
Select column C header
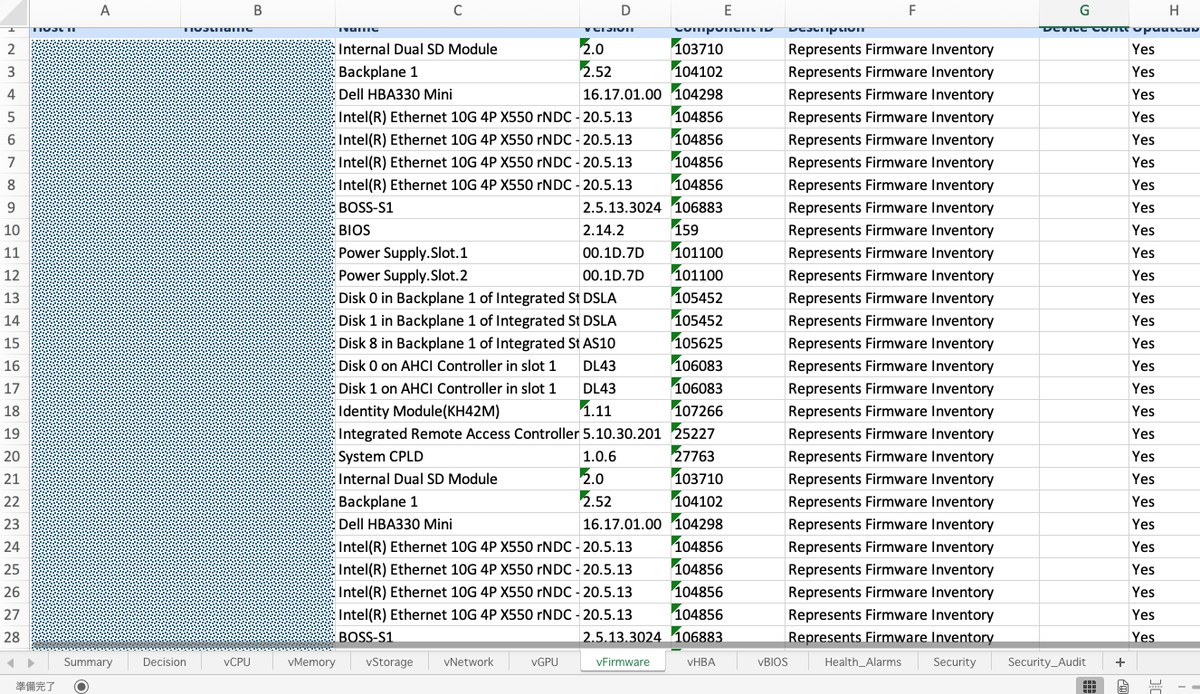pyautogui.click(x=457, y=11)
